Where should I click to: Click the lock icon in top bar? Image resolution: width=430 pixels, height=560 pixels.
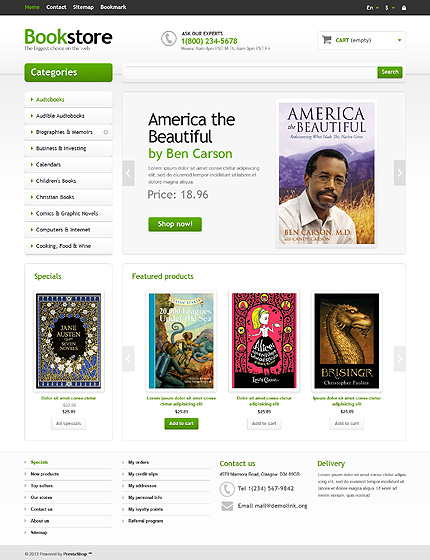(x=404, y=8)
